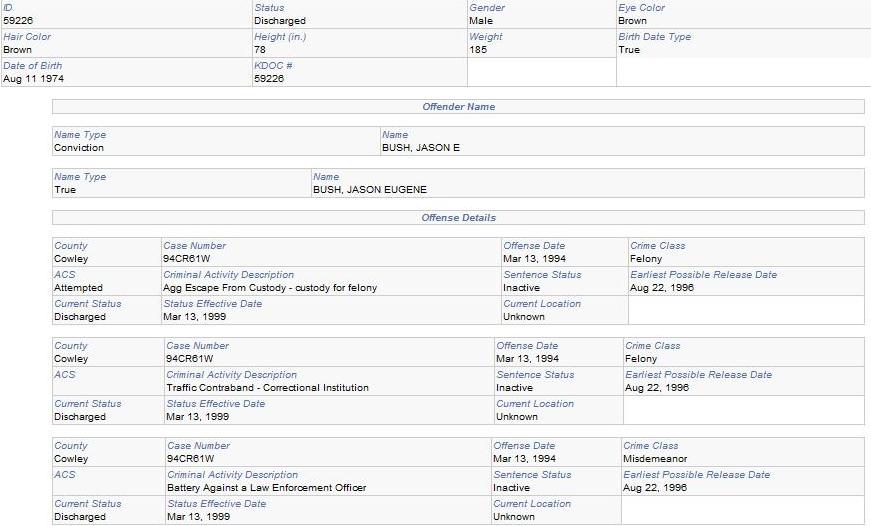Select the Gender value Male
Image resolution: width=871 pixels, height=526 pixels.
coord(481,20)
